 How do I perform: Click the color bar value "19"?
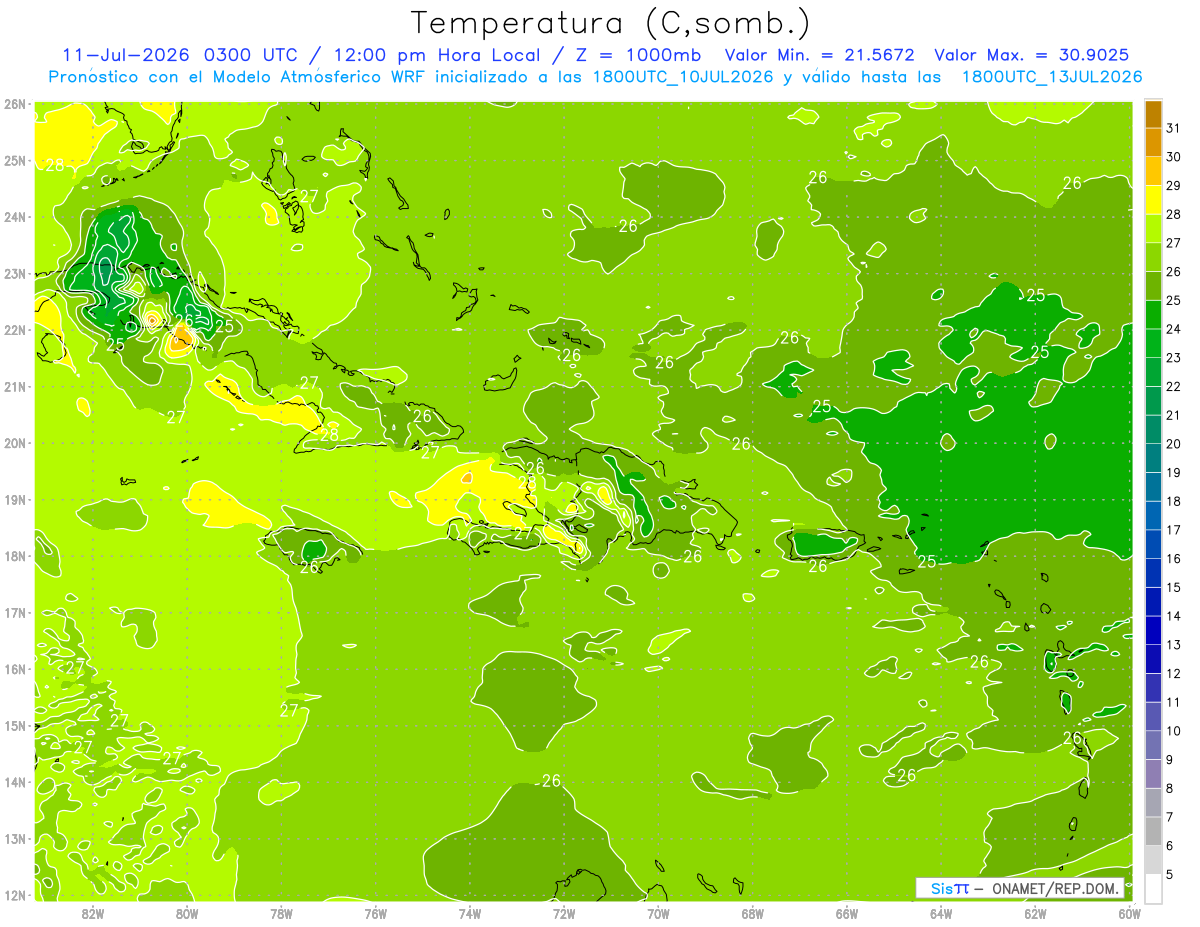click(1173, 473)
